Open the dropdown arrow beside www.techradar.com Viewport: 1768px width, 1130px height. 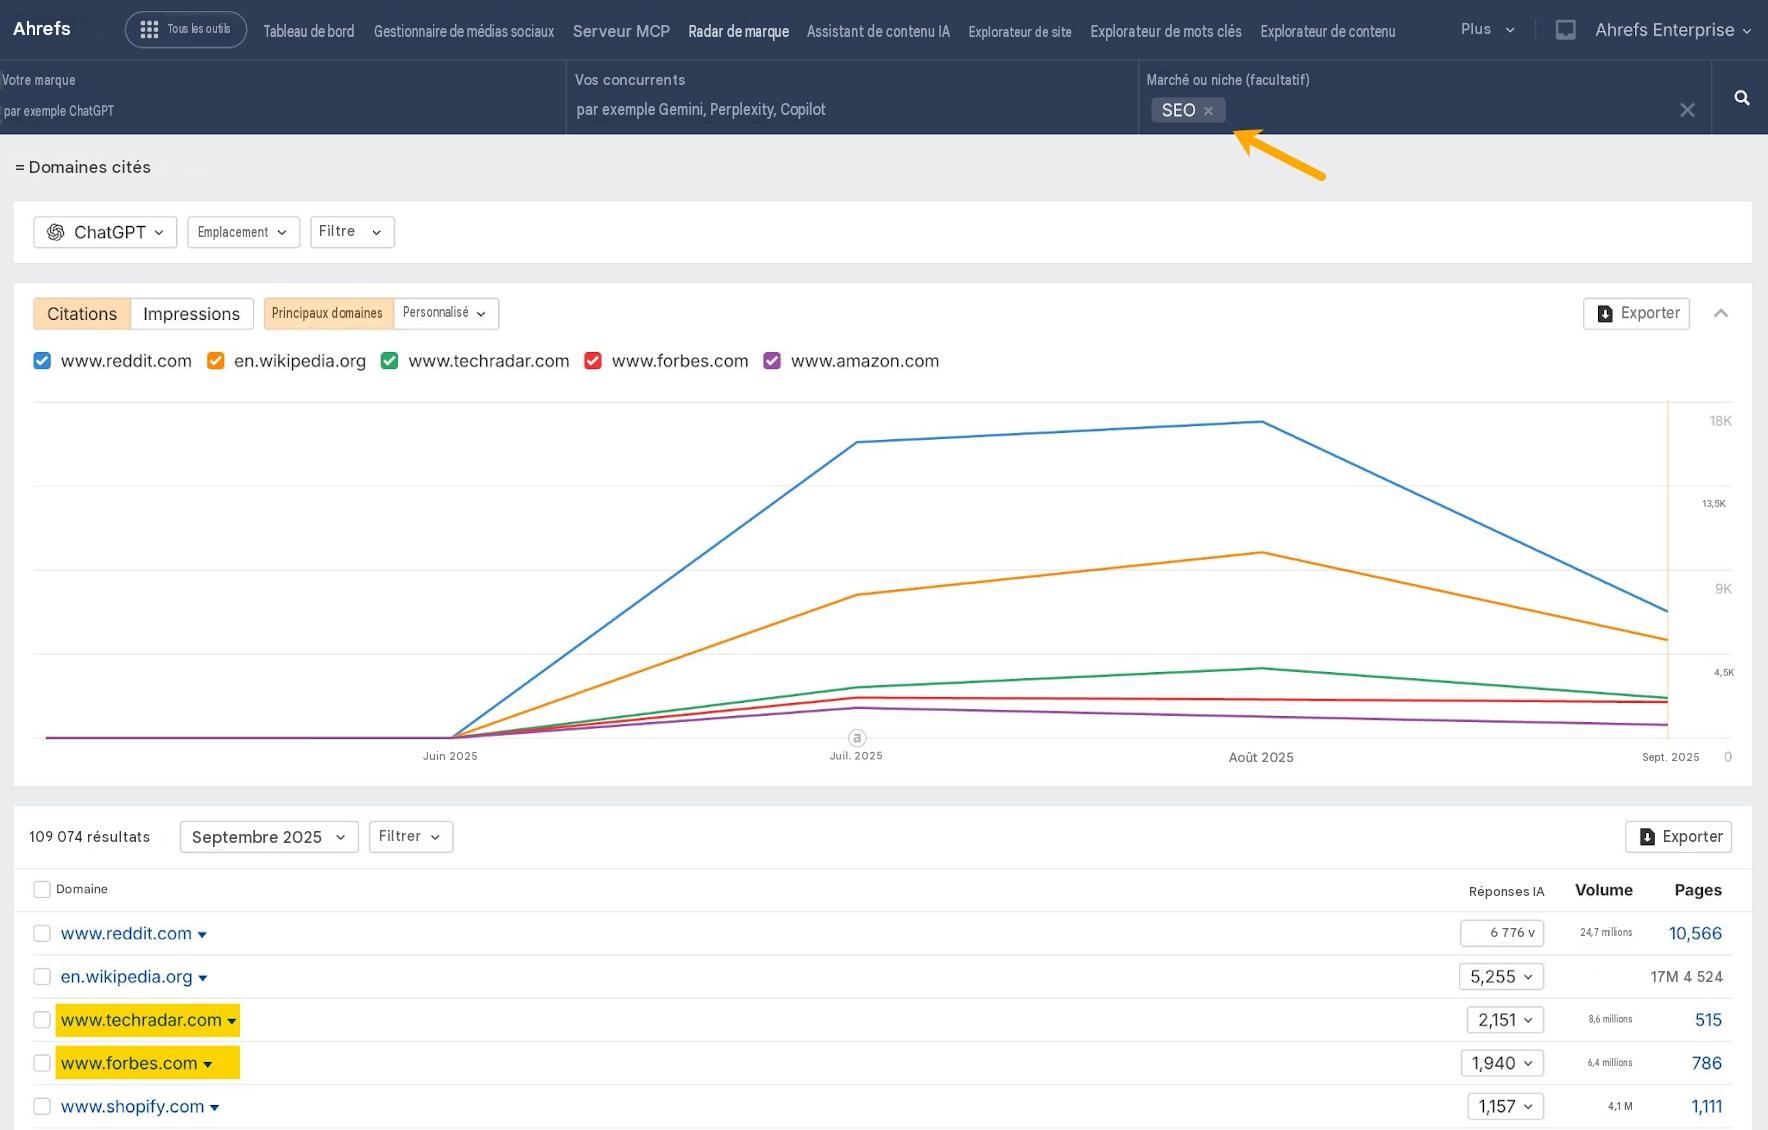point(232,1021)
